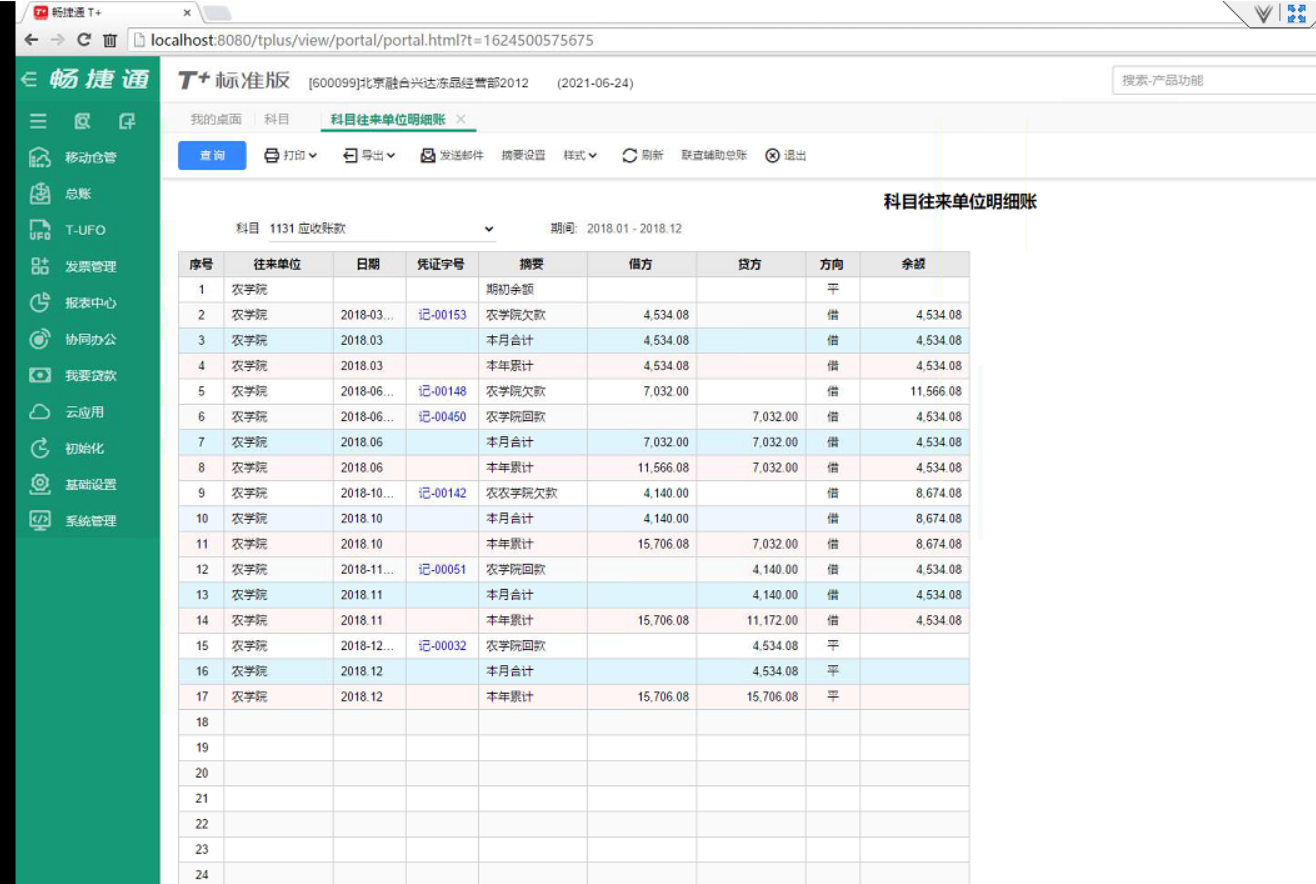Click 联查辅助总账 in the toolbar

pos(714,156)
